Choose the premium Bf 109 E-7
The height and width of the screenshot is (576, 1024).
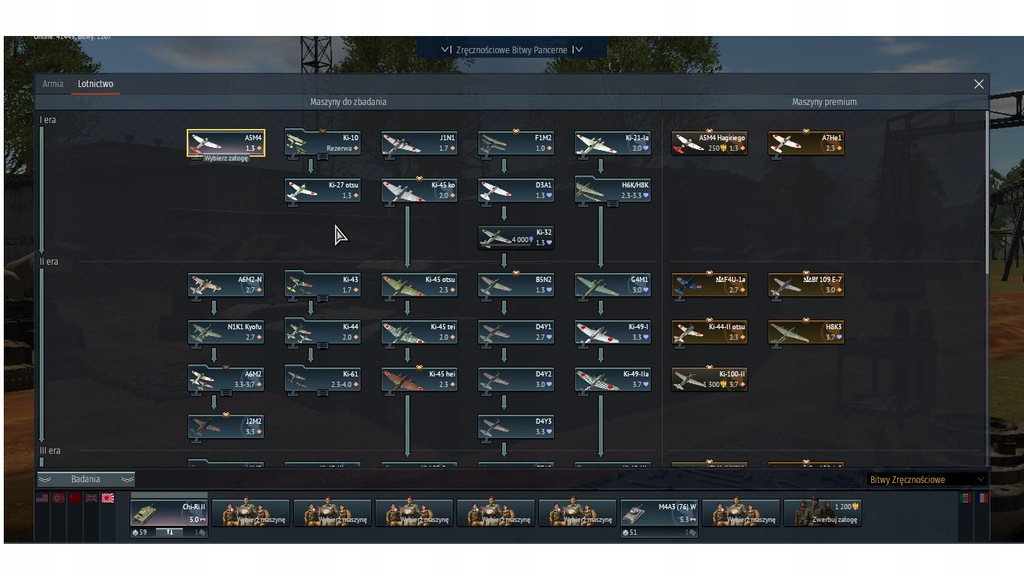[x=806, y=285]
